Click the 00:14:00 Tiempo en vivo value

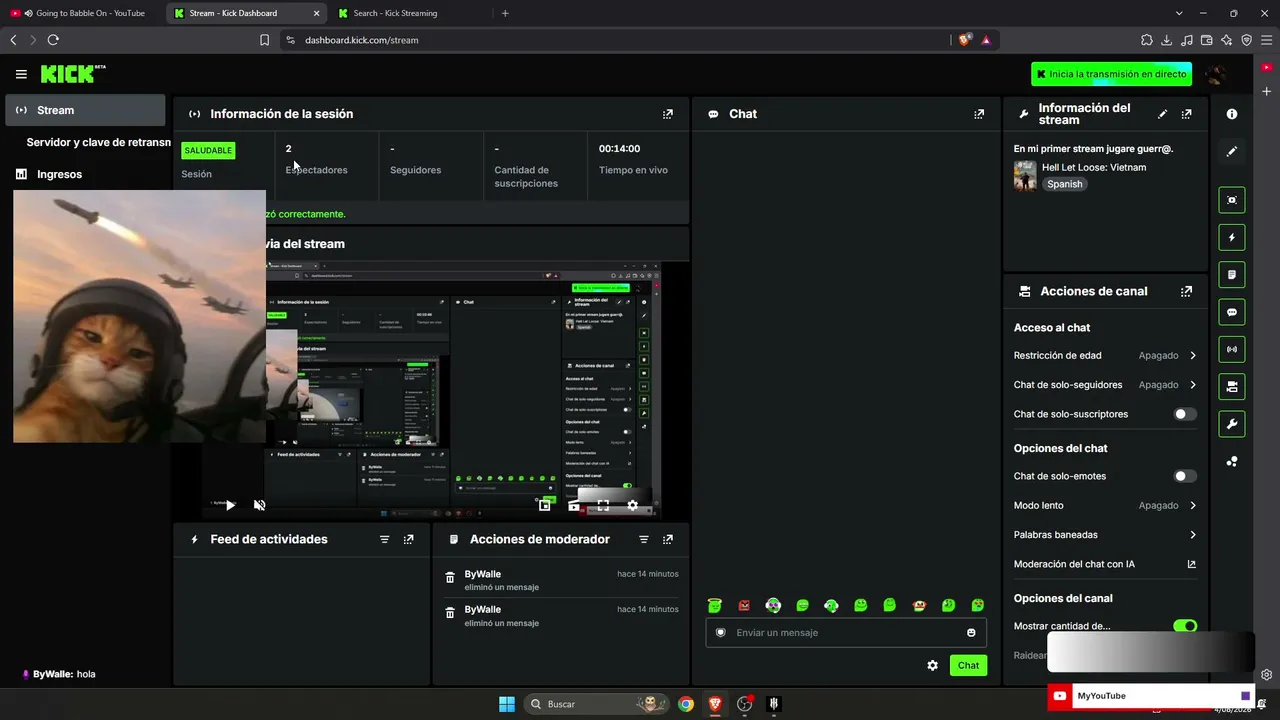click(x=619, y=149)
